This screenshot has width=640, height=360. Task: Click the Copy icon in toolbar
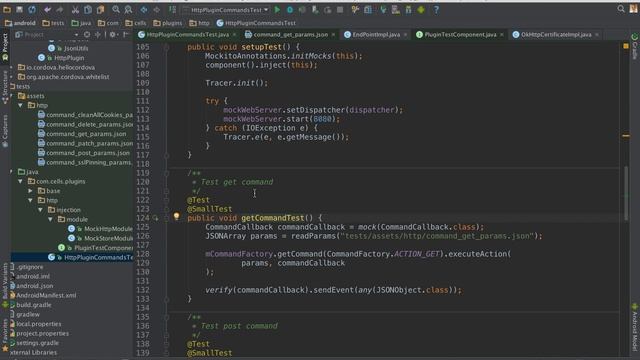[x=88, y=9]
